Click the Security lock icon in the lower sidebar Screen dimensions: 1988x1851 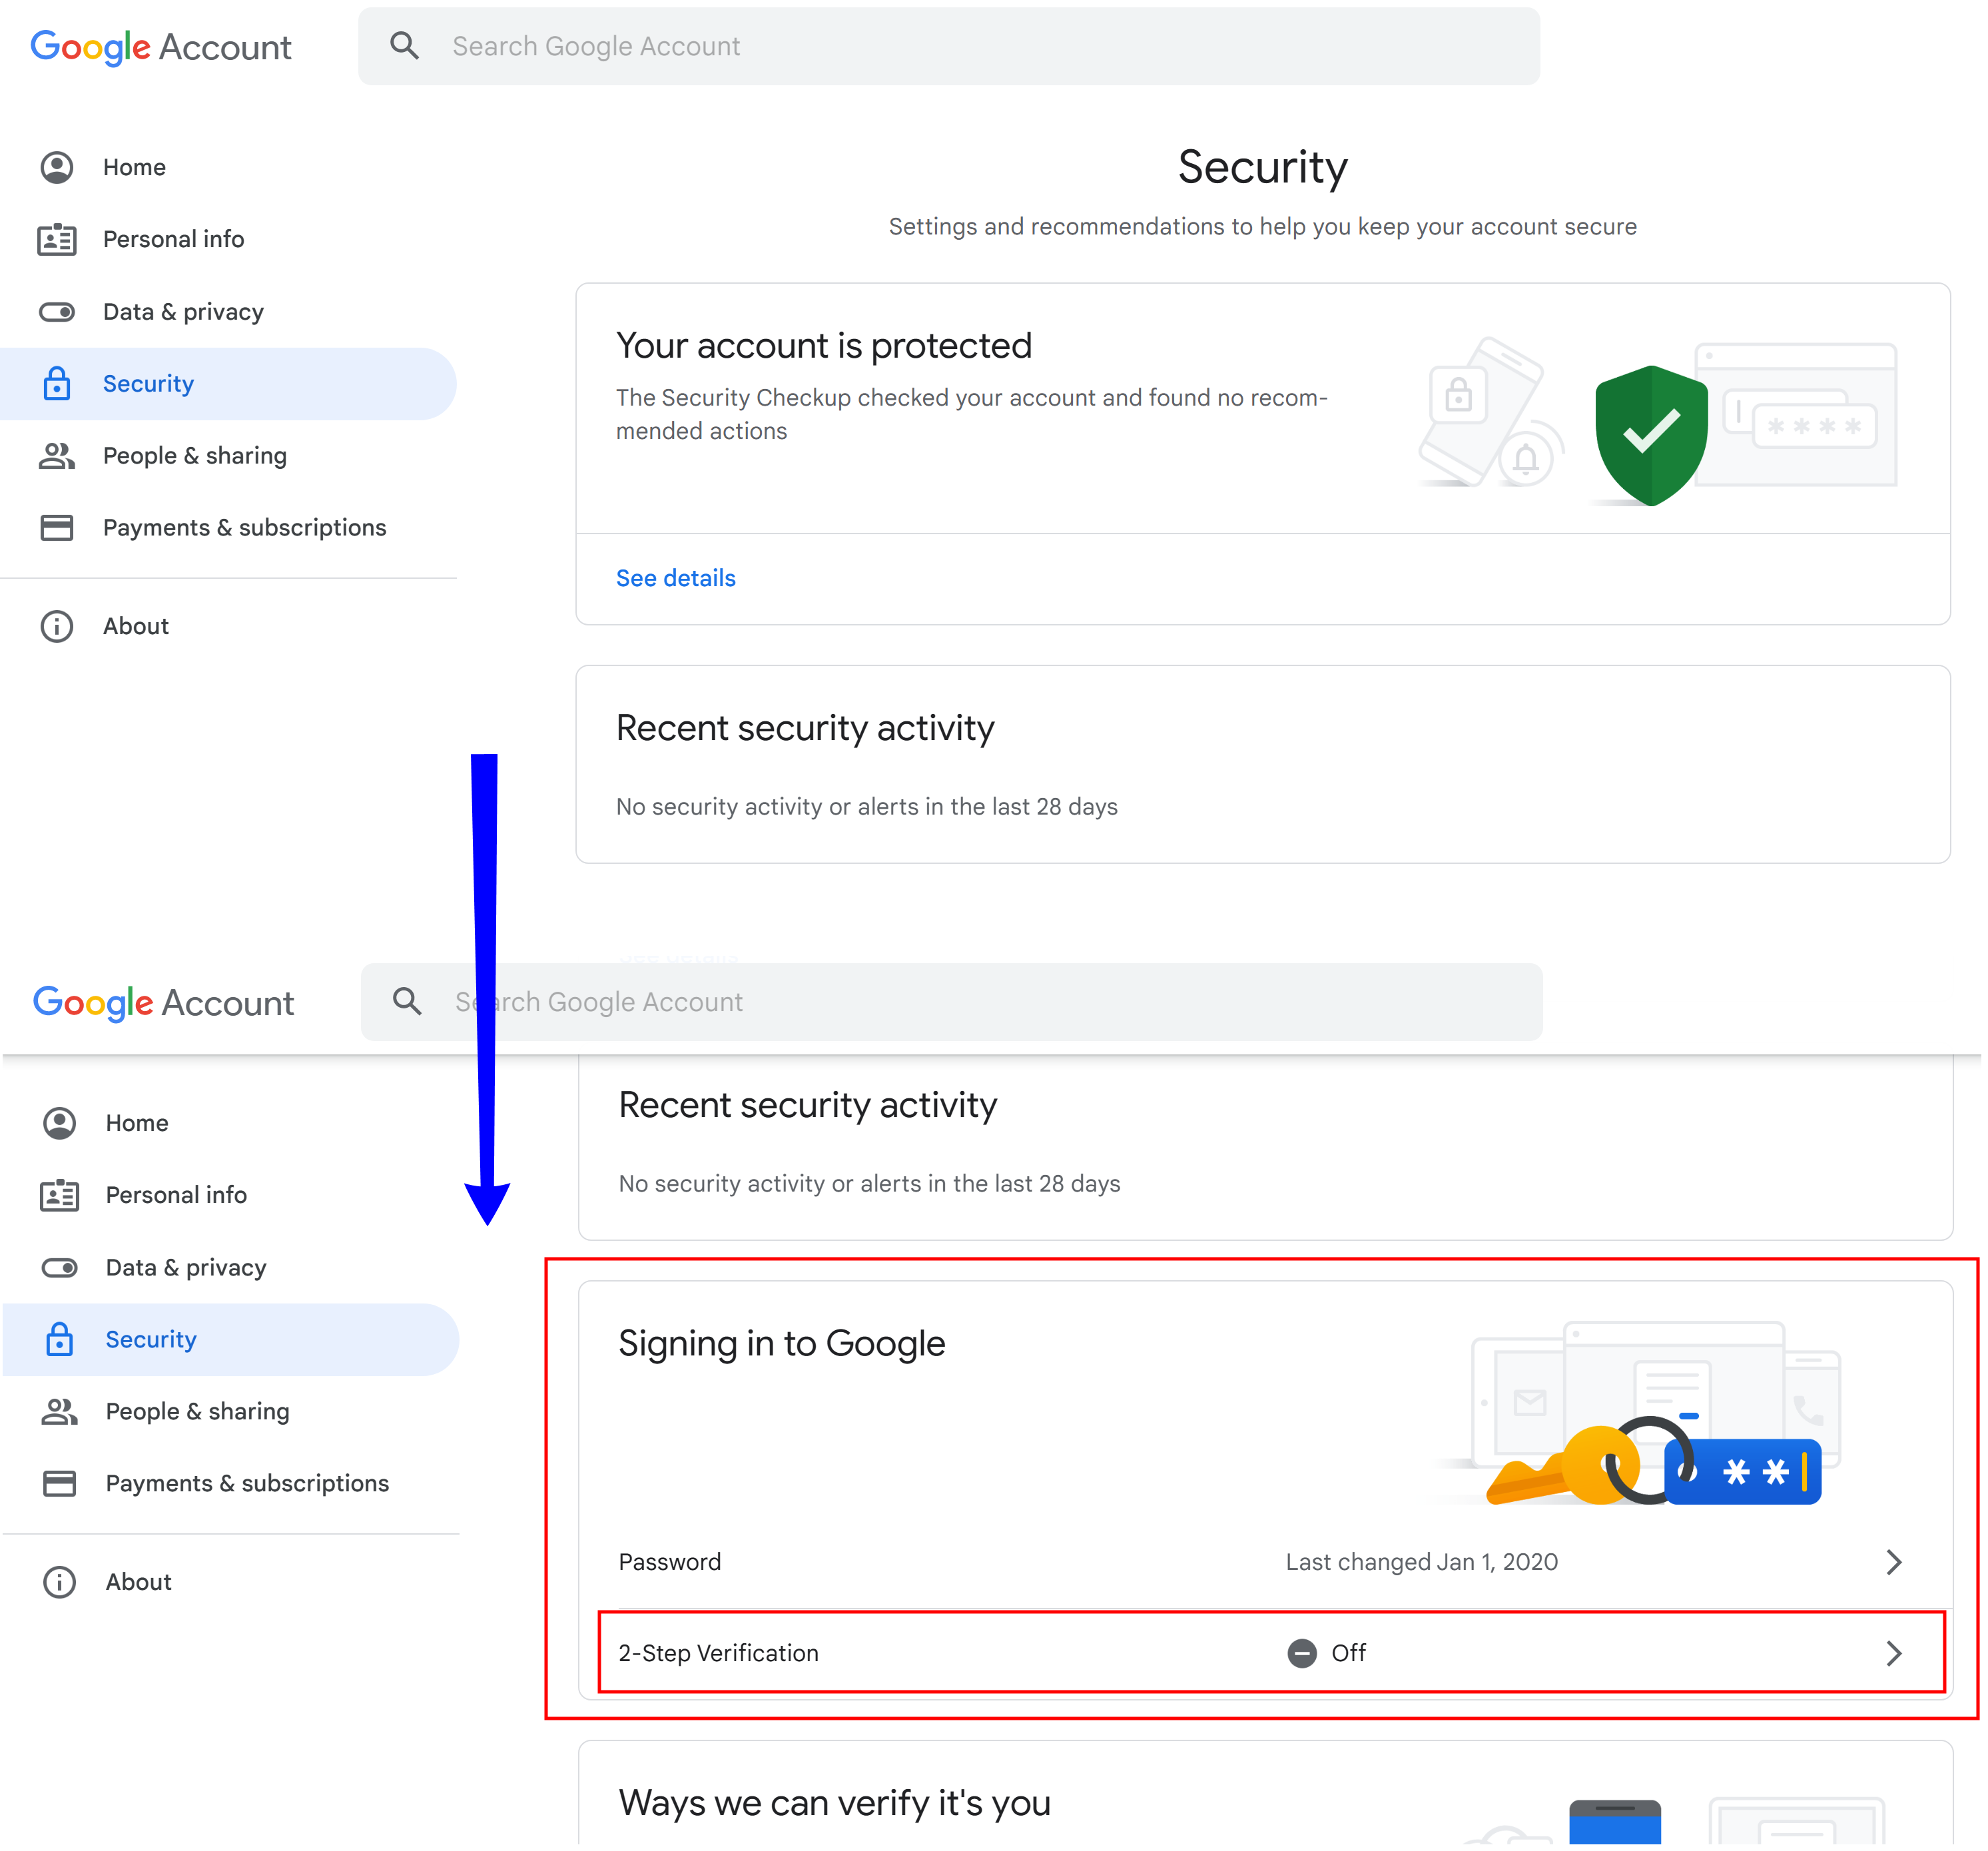click(60, 1339)
